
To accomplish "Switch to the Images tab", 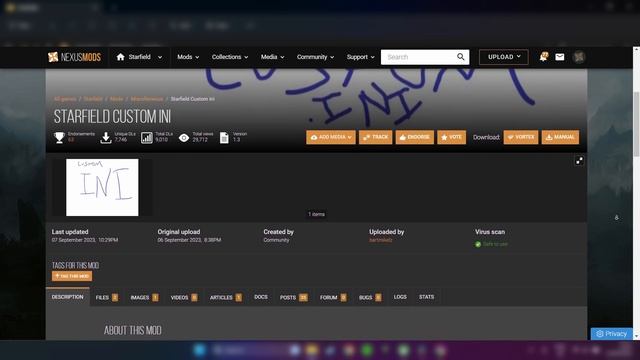I will coord(144,297).
